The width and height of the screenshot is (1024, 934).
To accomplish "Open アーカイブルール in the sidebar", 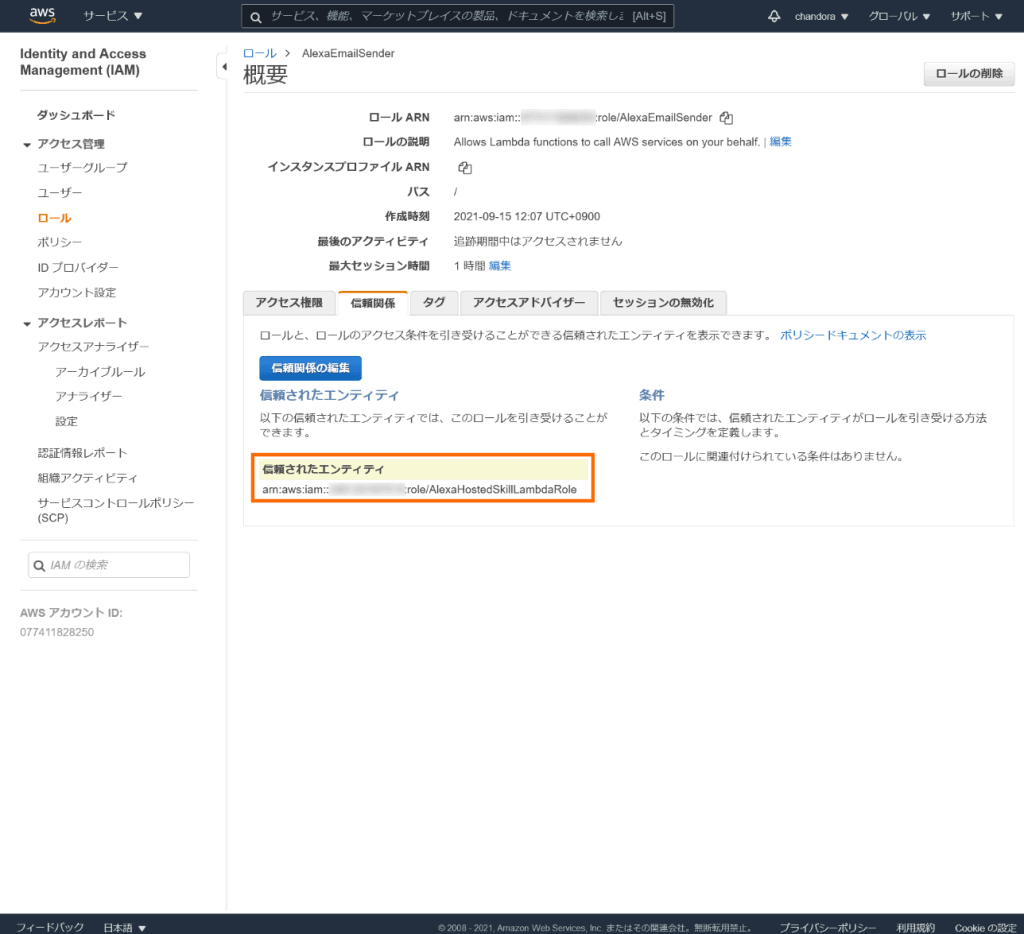I will click(x=101, y=372).
